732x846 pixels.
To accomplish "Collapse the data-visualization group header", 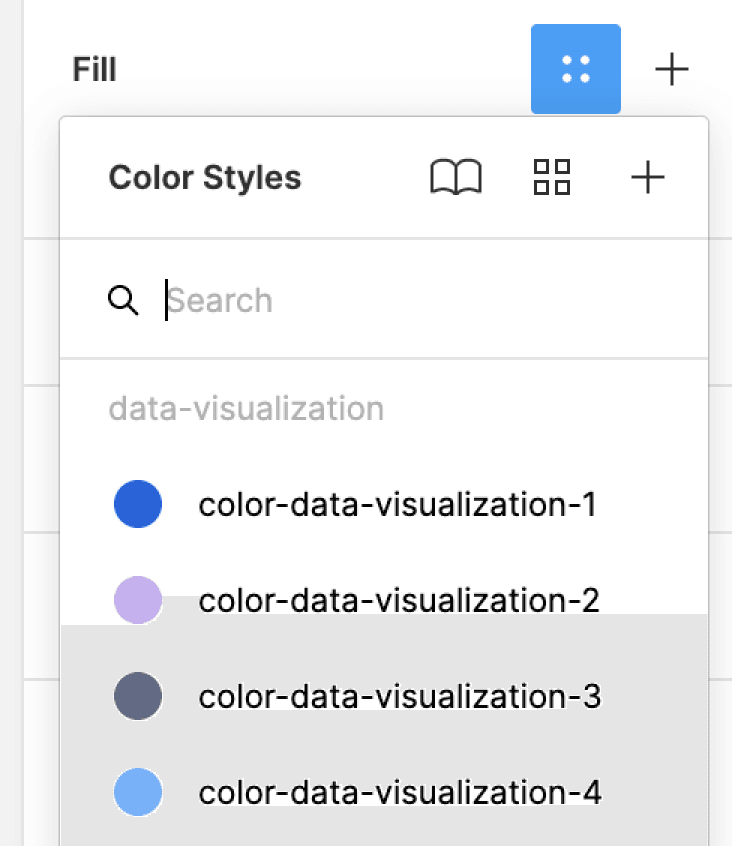I will tap(246, 408).
